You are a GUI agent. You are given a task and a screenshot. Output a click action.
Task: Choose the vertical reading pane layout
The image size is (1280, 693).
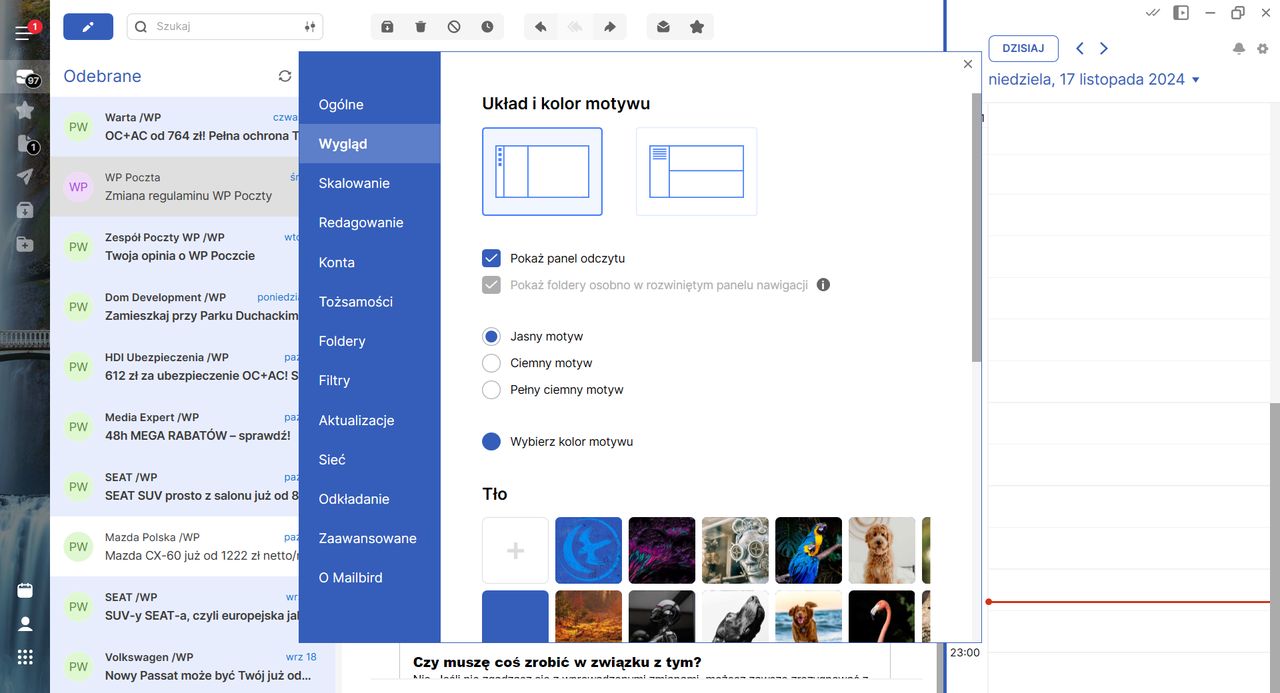[x=542, y=171]
